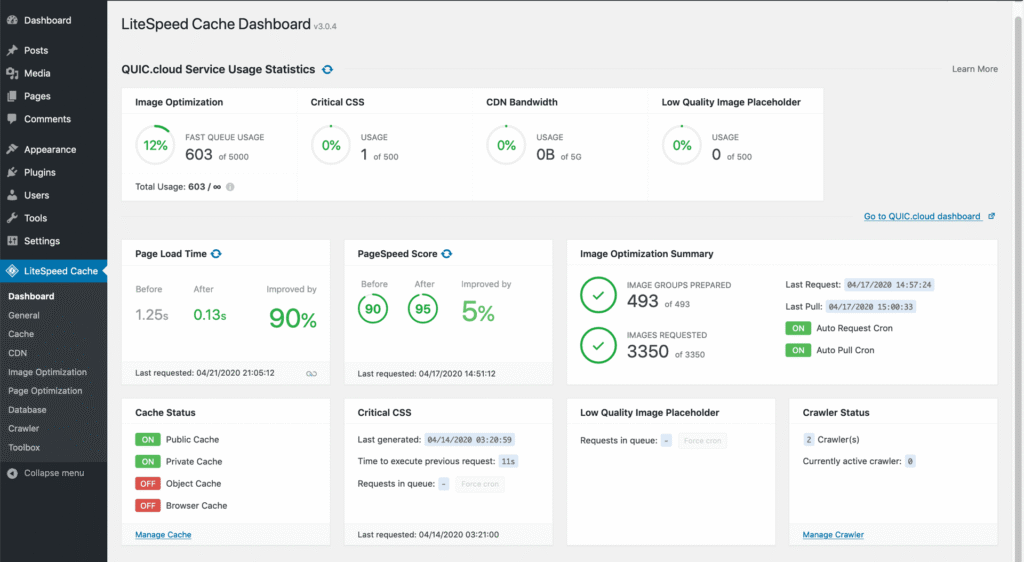Click Force cron in Low Quality Image Placeholder panel
Viewport: 1024px width, 562px height.
pyautogui.click(x=702, y=441)
